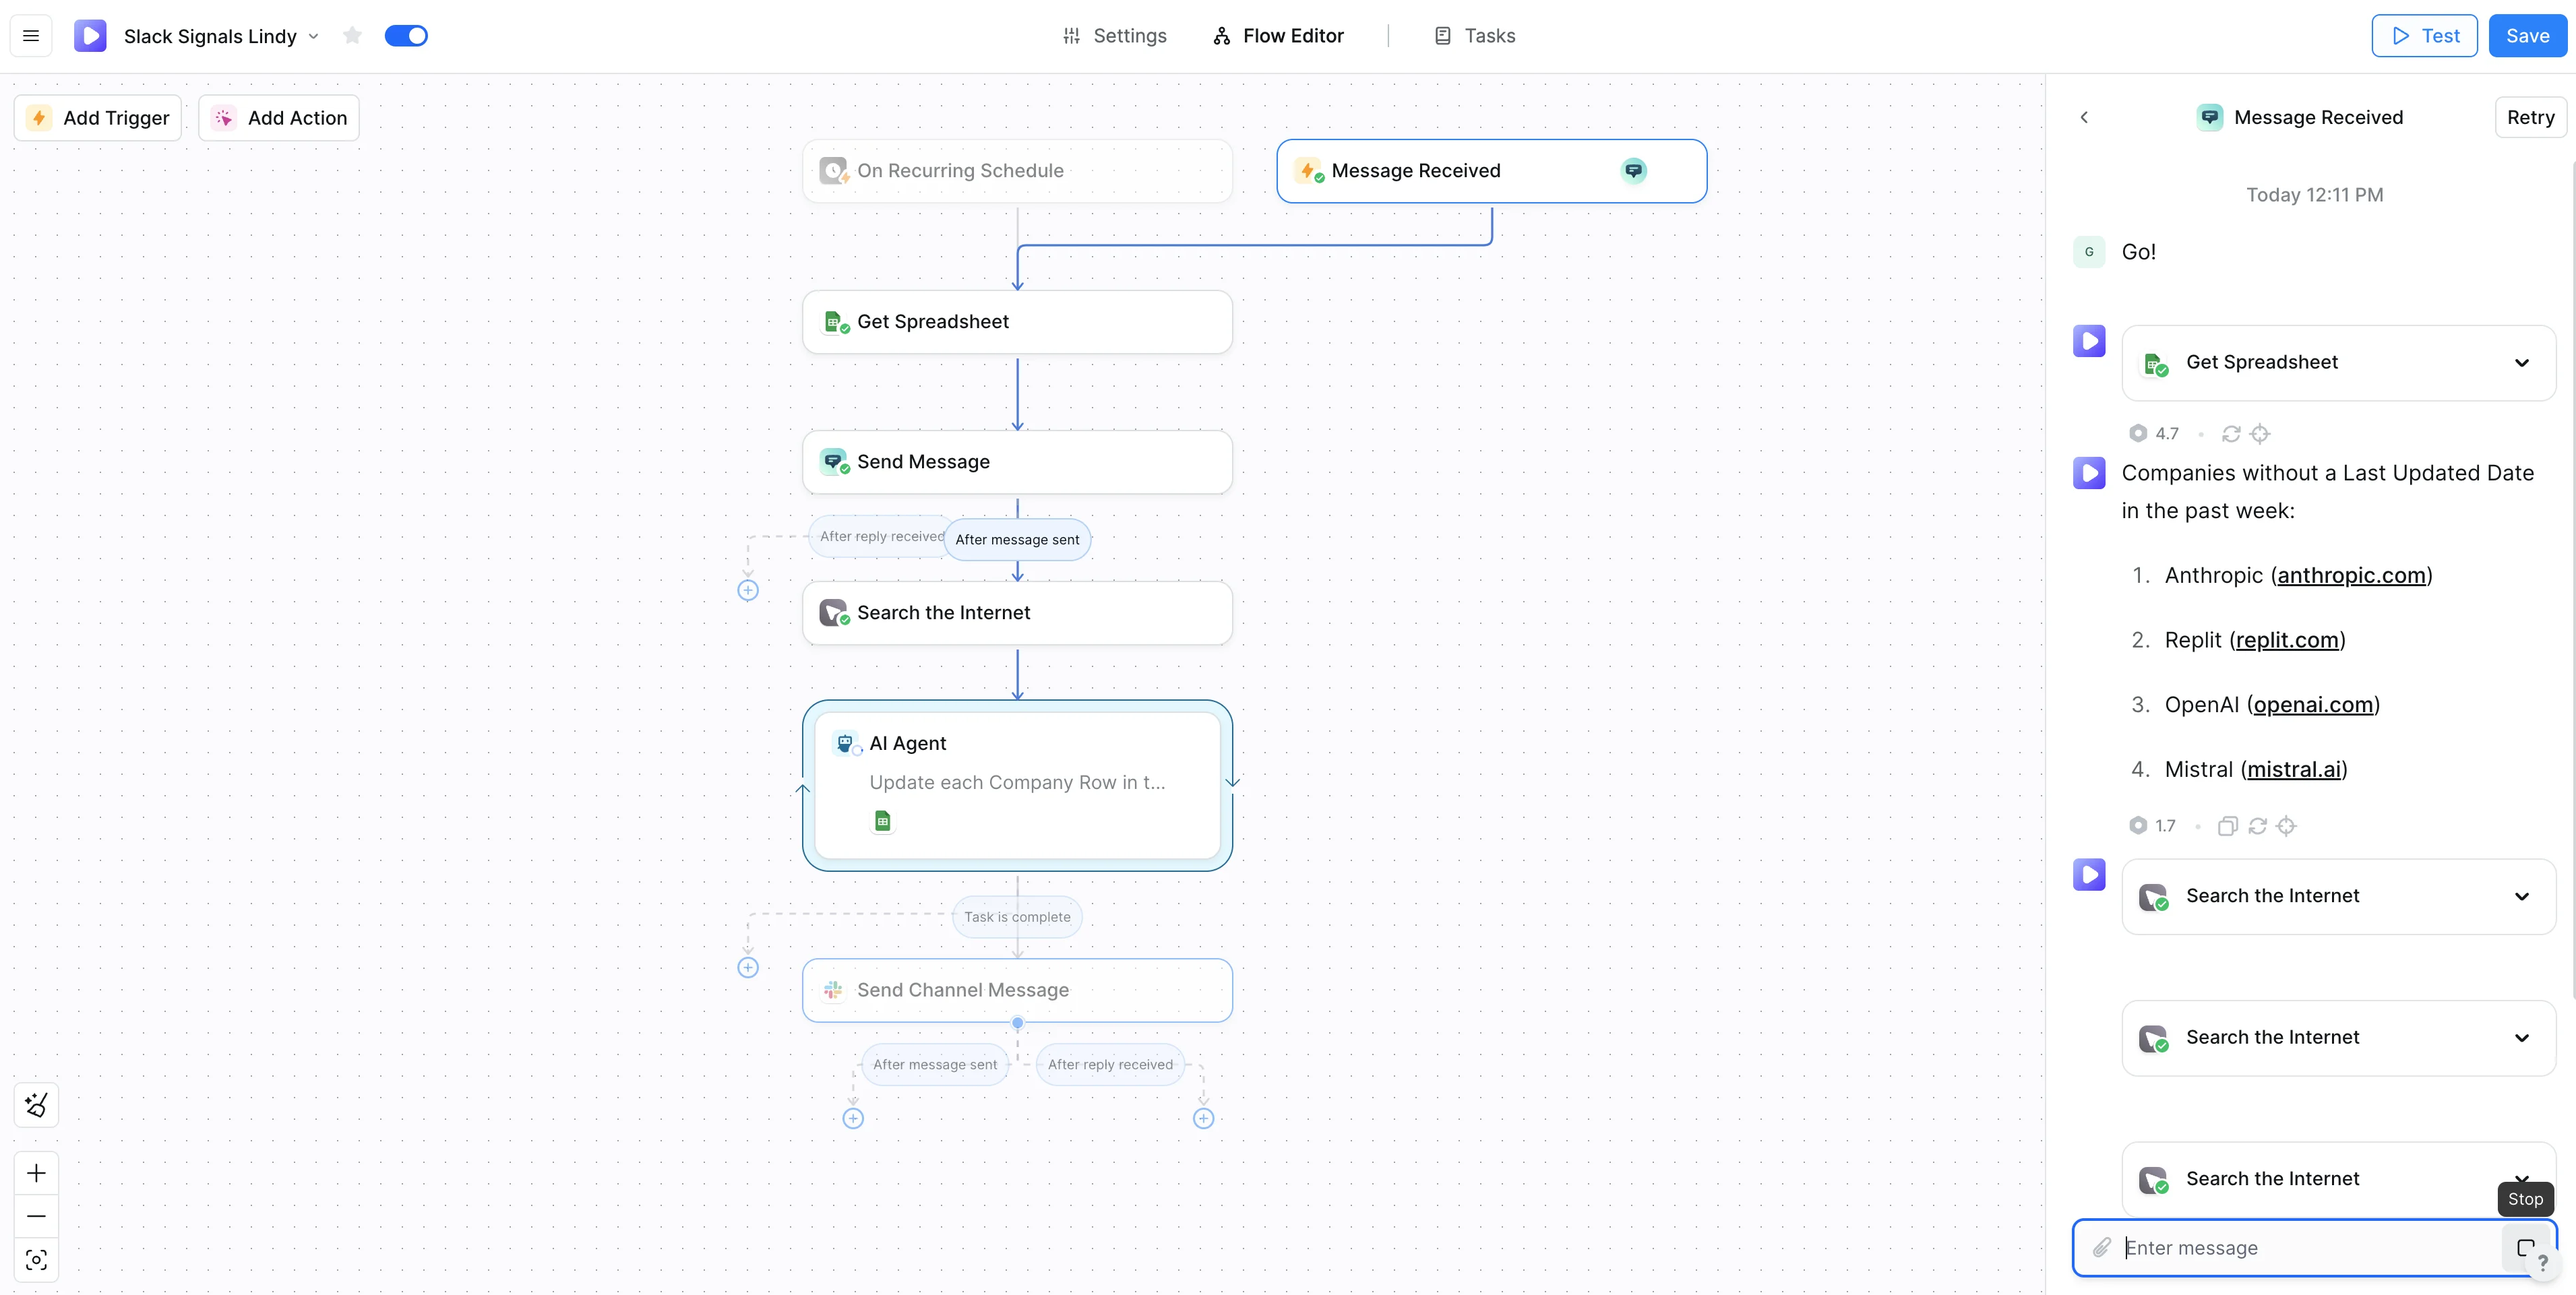2576x1295 pixels.
Task: Star the Slack Signals Lindy agent
Action: [352, 36]
